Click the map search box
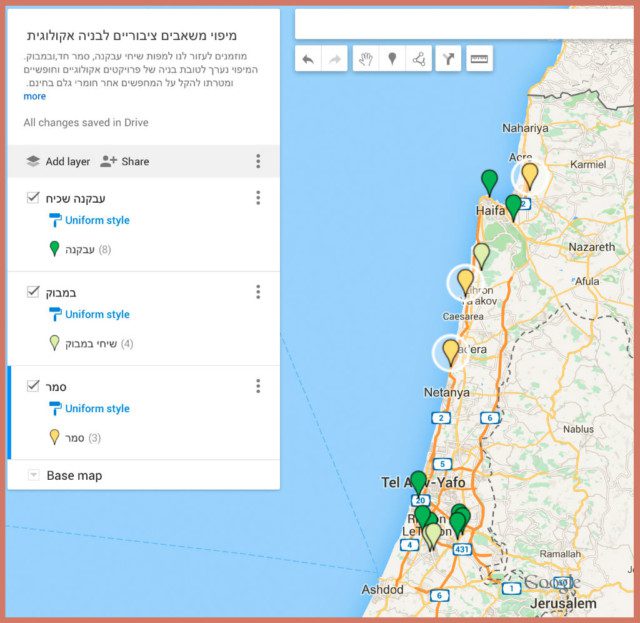Image resolution: width=640 pixels, height=623 pixels. click(464, 24)
